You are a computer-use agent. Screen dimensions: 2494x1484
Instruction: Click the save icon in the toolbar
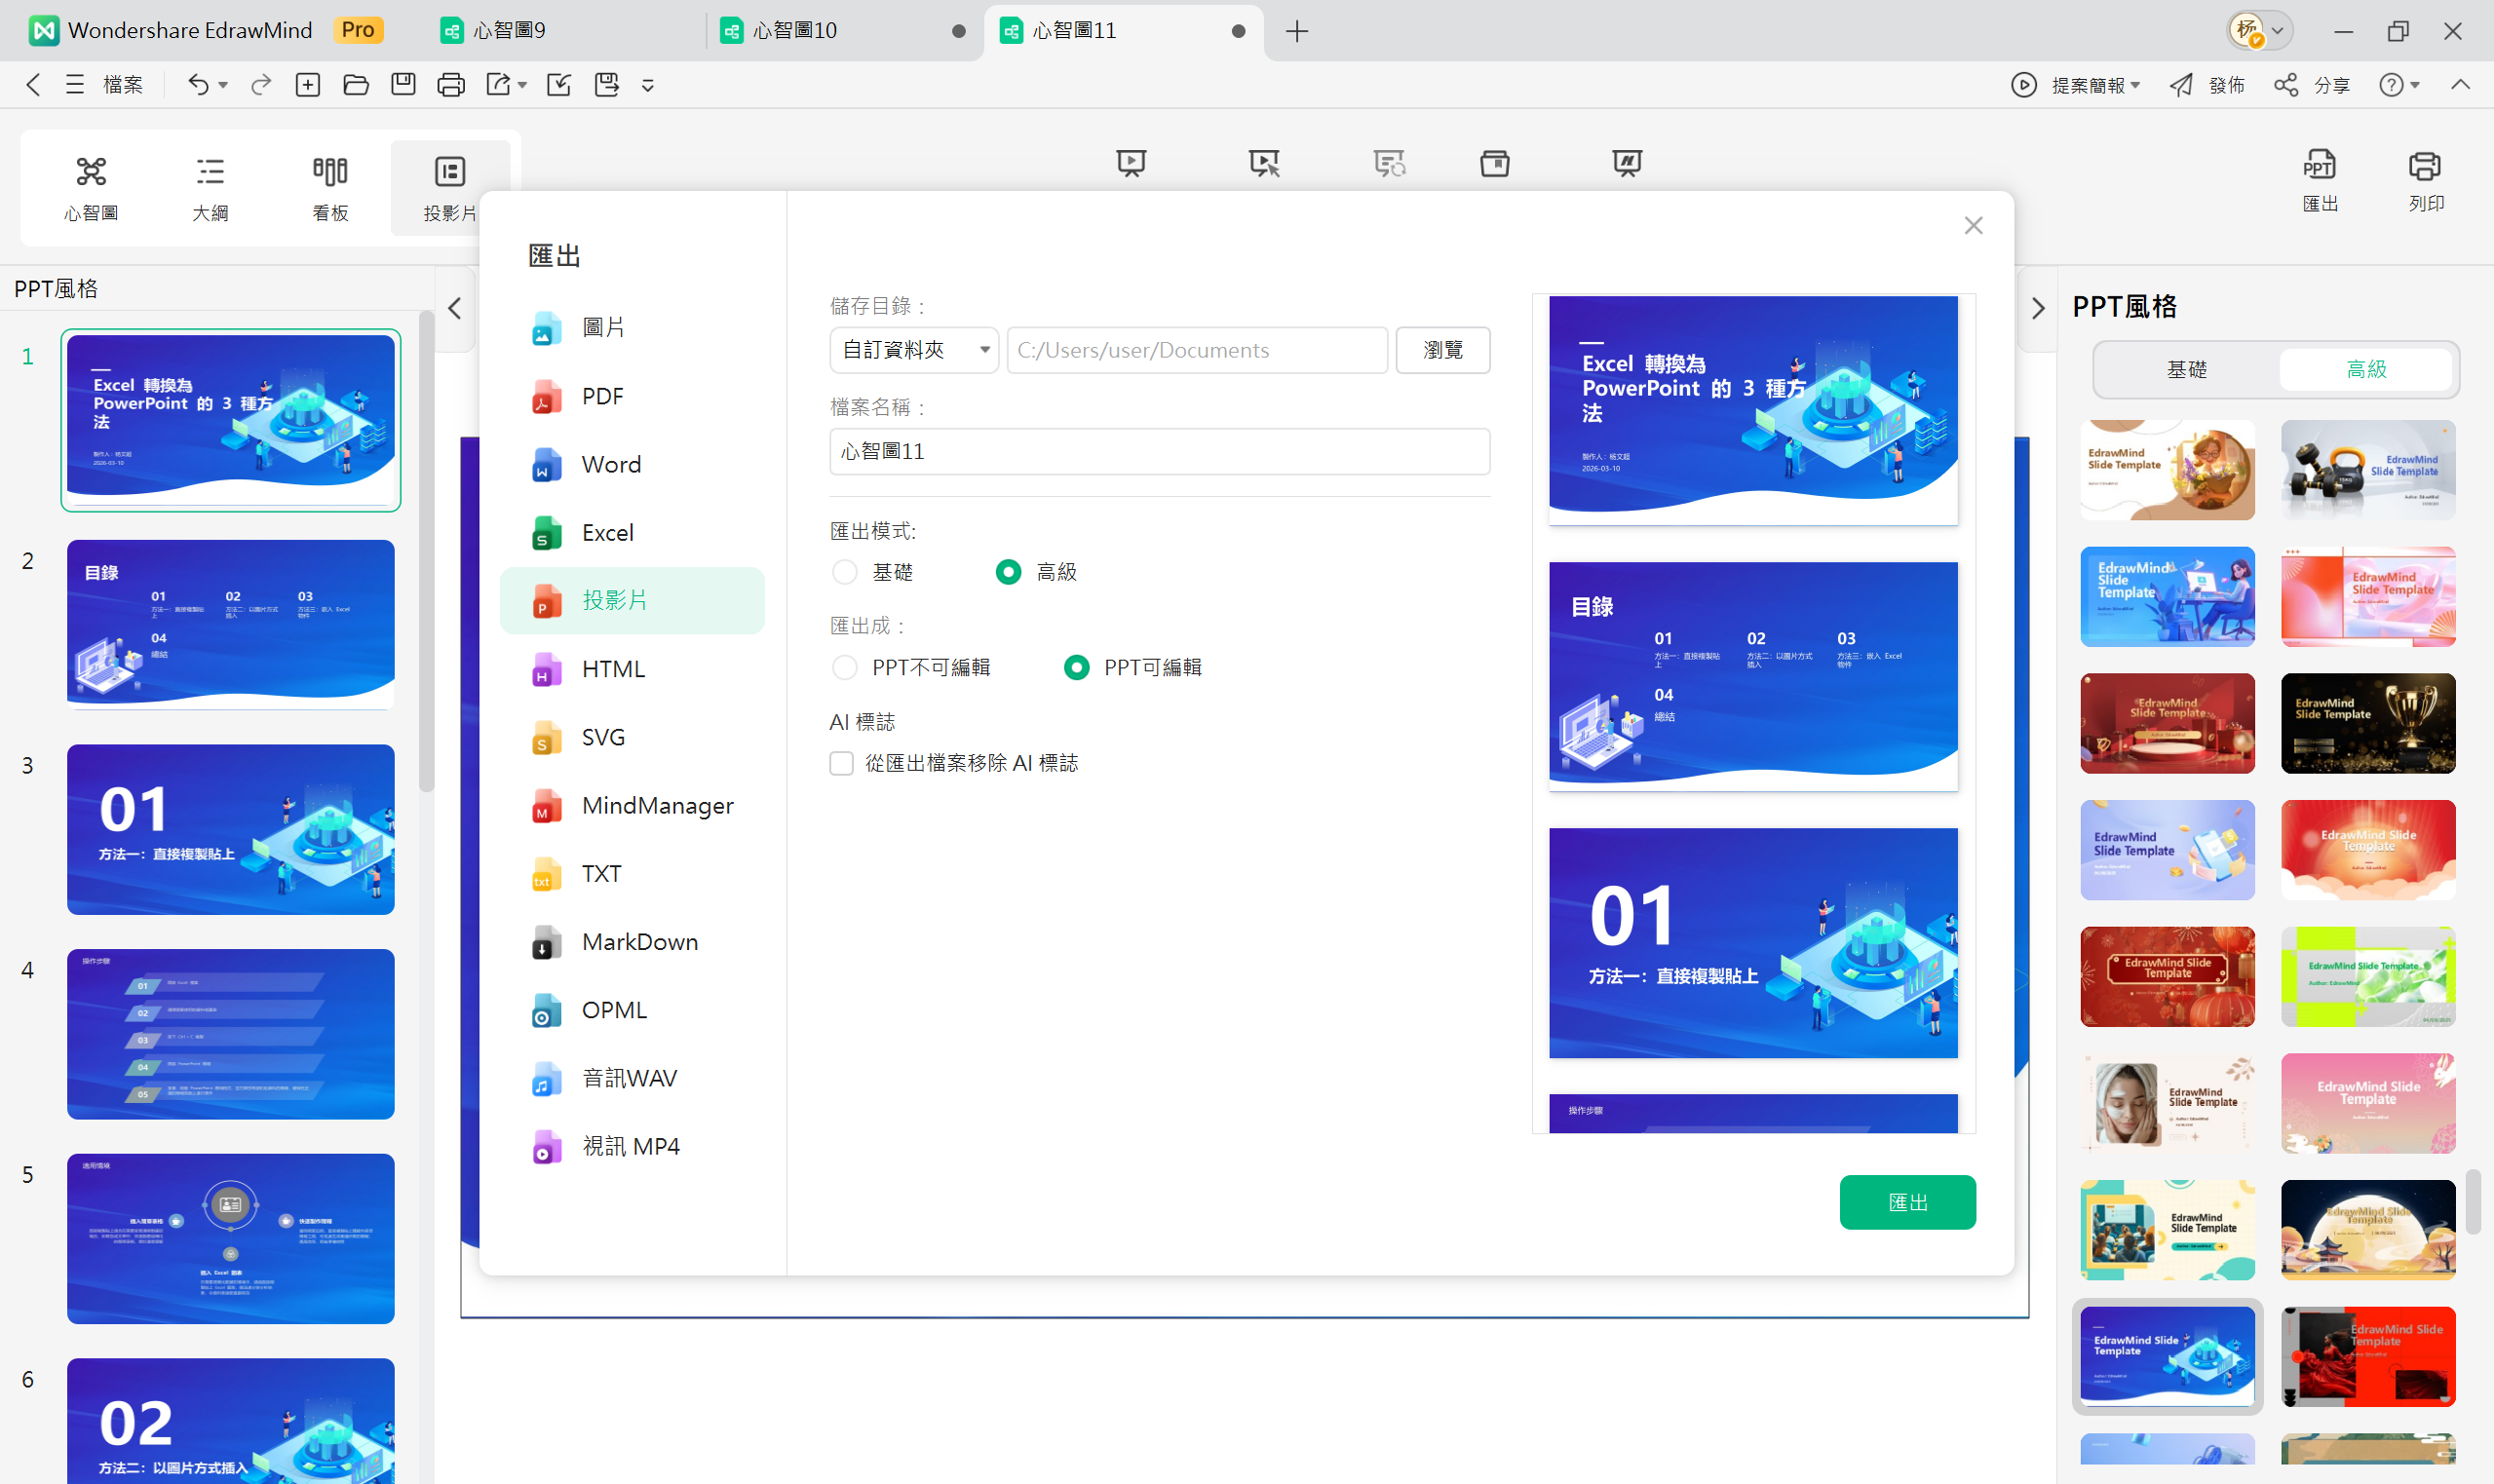(x=403, y=84)
